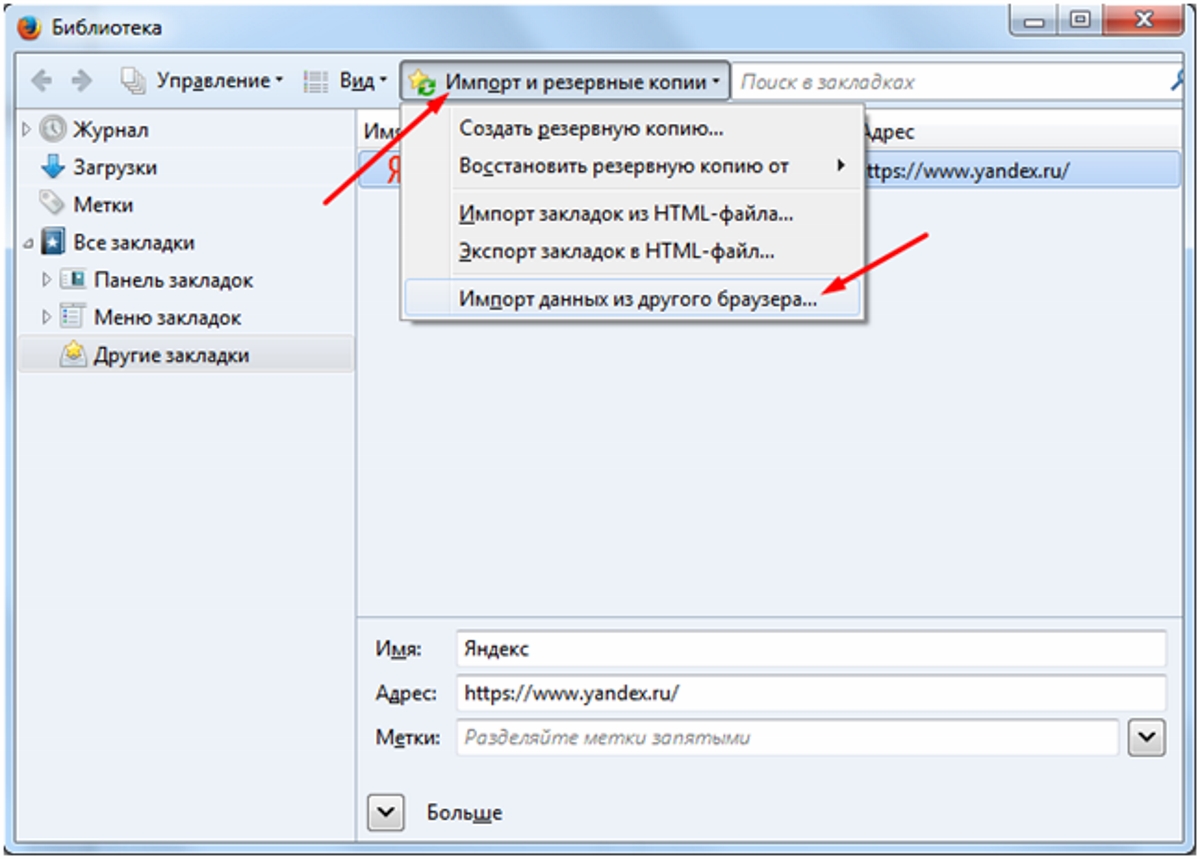Click the Firefox icon in title bar

click(30, 27)
